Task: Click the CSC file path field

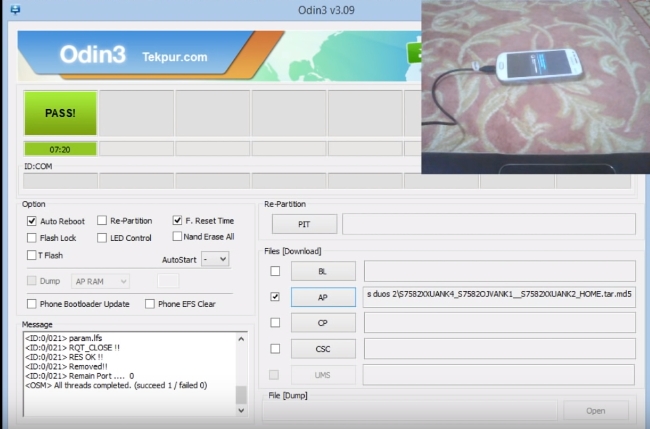Action: point(500,349)
